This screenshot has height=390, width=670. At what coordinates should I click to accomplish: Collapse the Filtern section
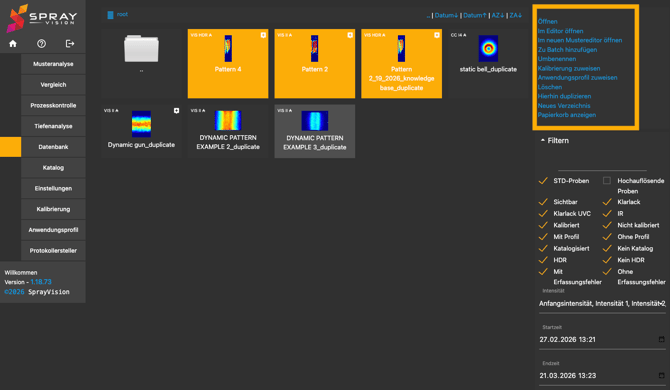pos(555,141)
